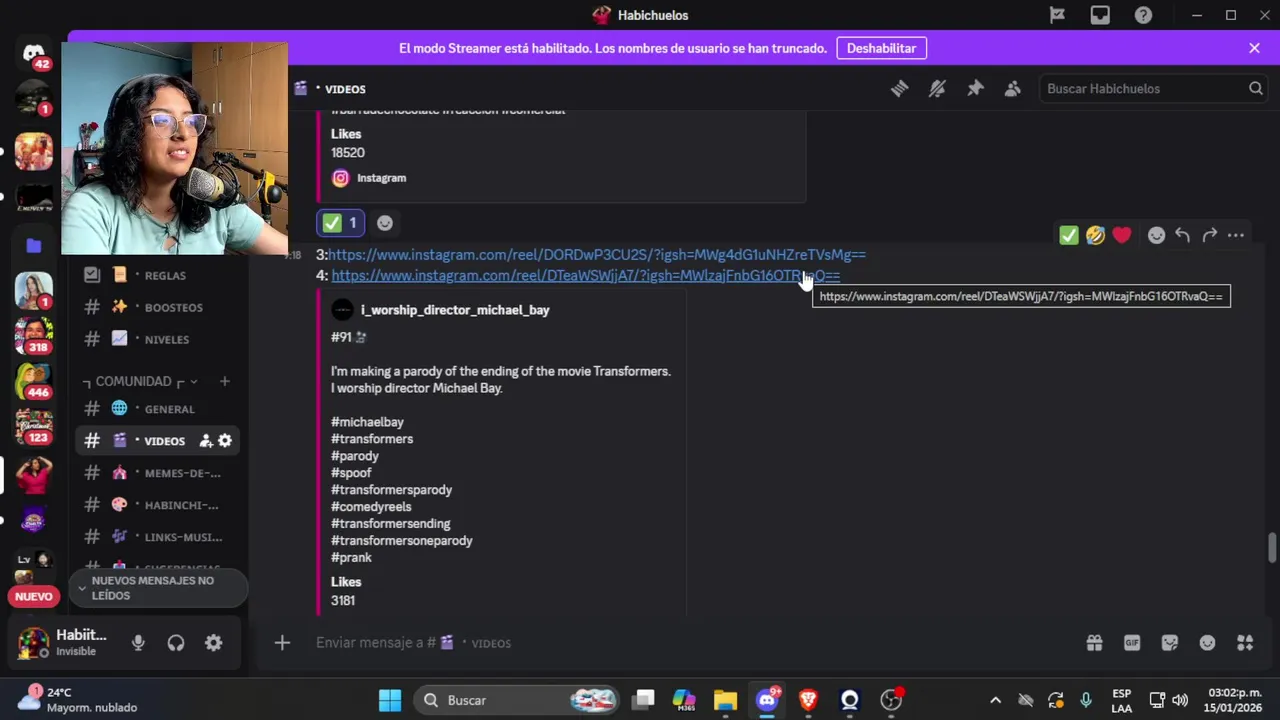
Task: Open the second Instagram reel link DTeaWSWjjA7
Action: click(586, 276)
